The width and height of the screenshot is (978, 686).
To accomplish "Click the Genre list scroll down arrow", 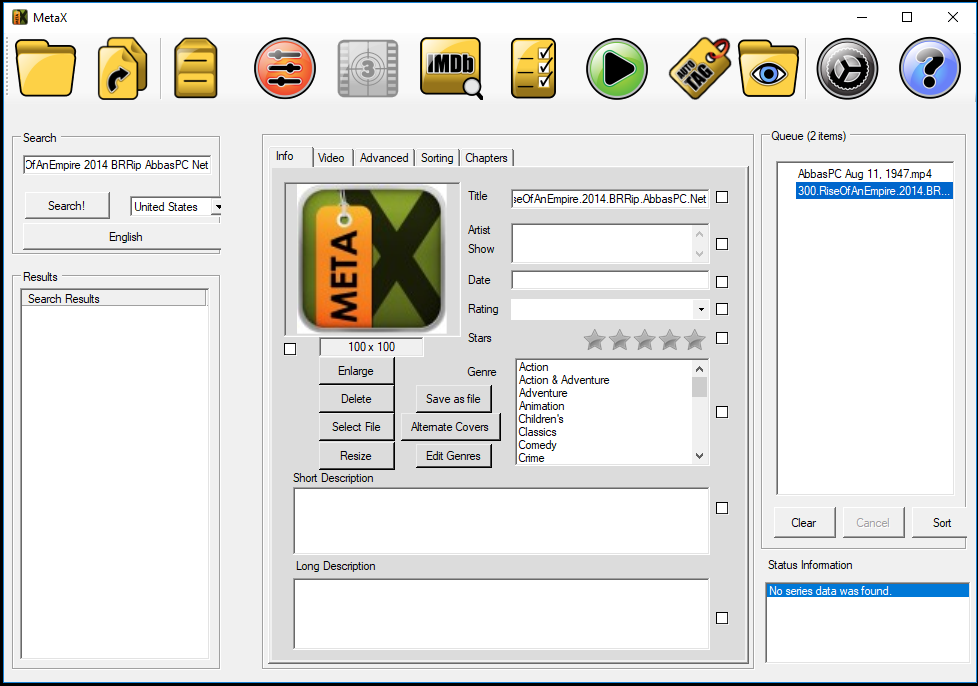I will click(699, 456).
